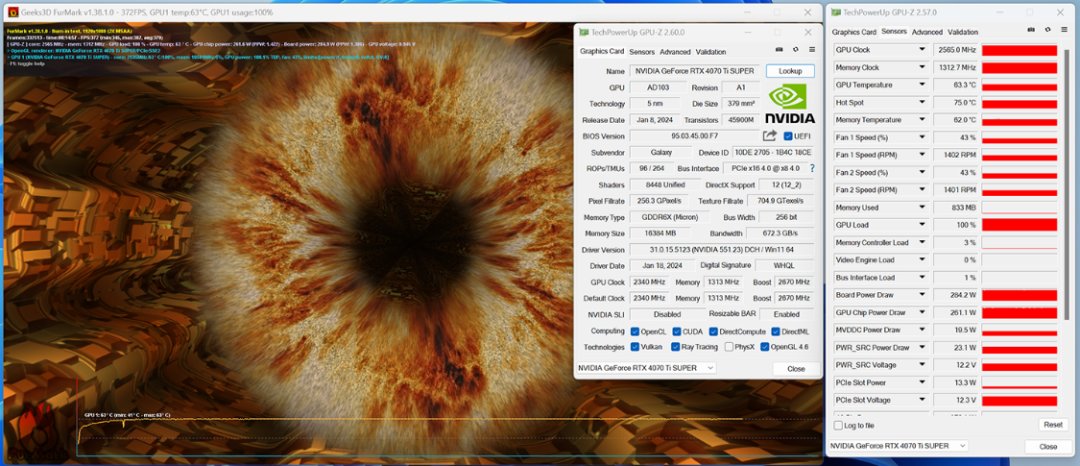Viewport: 1080px width, 466px height.
Task: Click the BIOS share/export icon
Action: [x=769, y=136]
